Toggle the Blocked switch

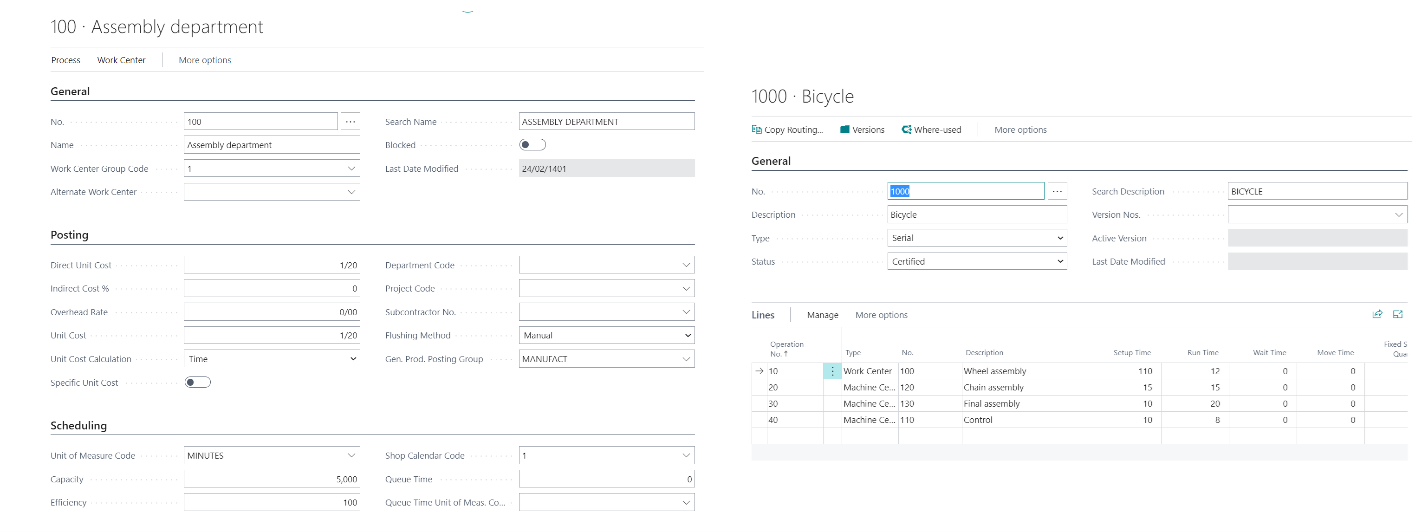(x=533, y=145)
